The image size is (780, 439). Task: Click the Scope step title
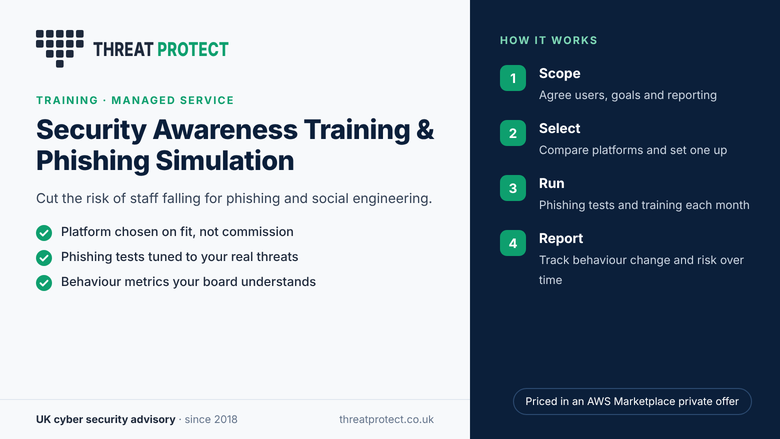coord(560,74)
